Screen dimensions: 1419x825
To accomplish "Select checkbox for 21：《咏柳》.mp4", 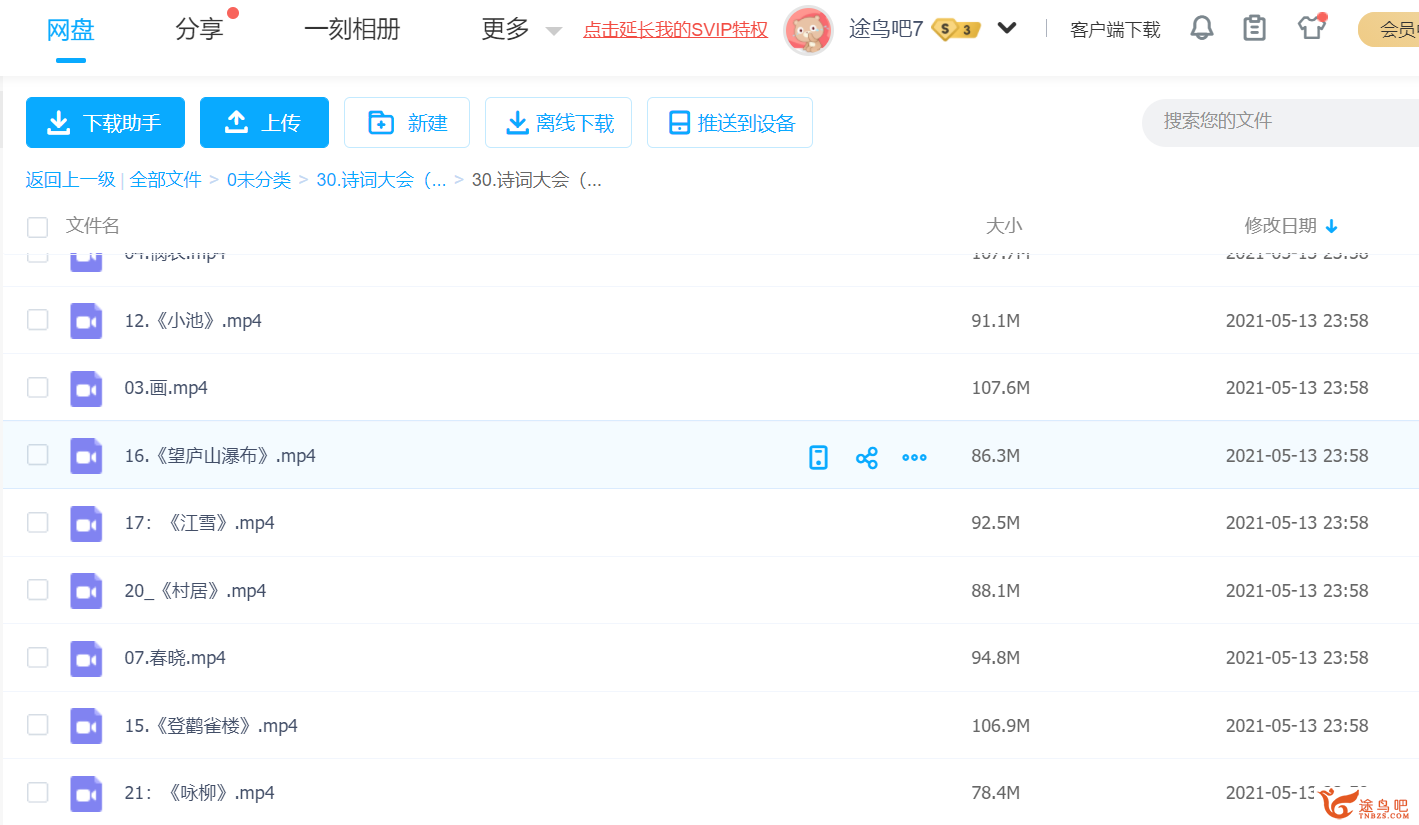I will pyautogui.click(x=37, y=792).
